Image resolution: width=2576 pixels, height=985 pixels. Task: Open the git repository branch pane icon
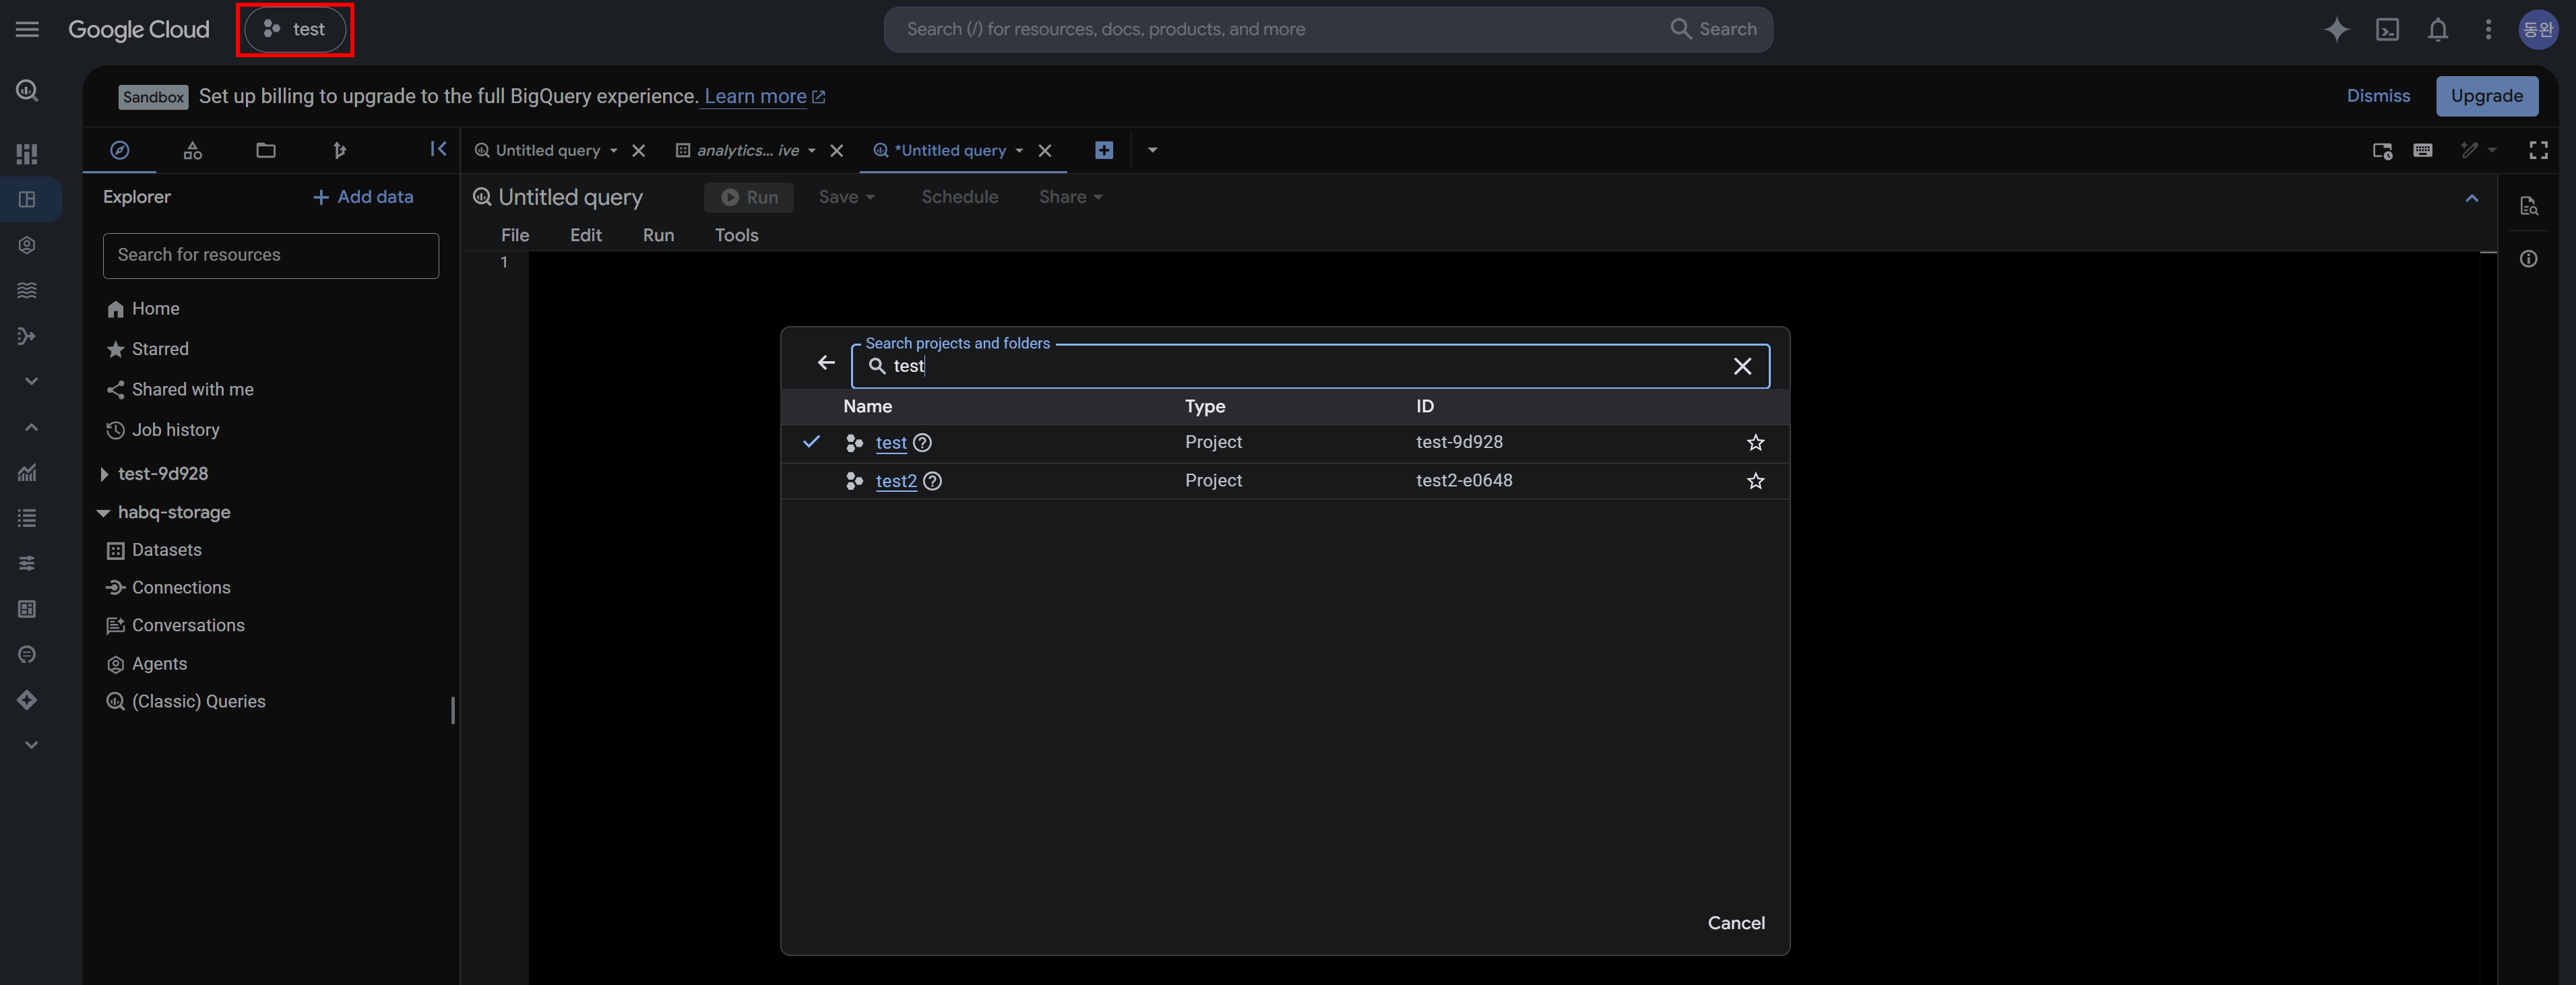339,150
